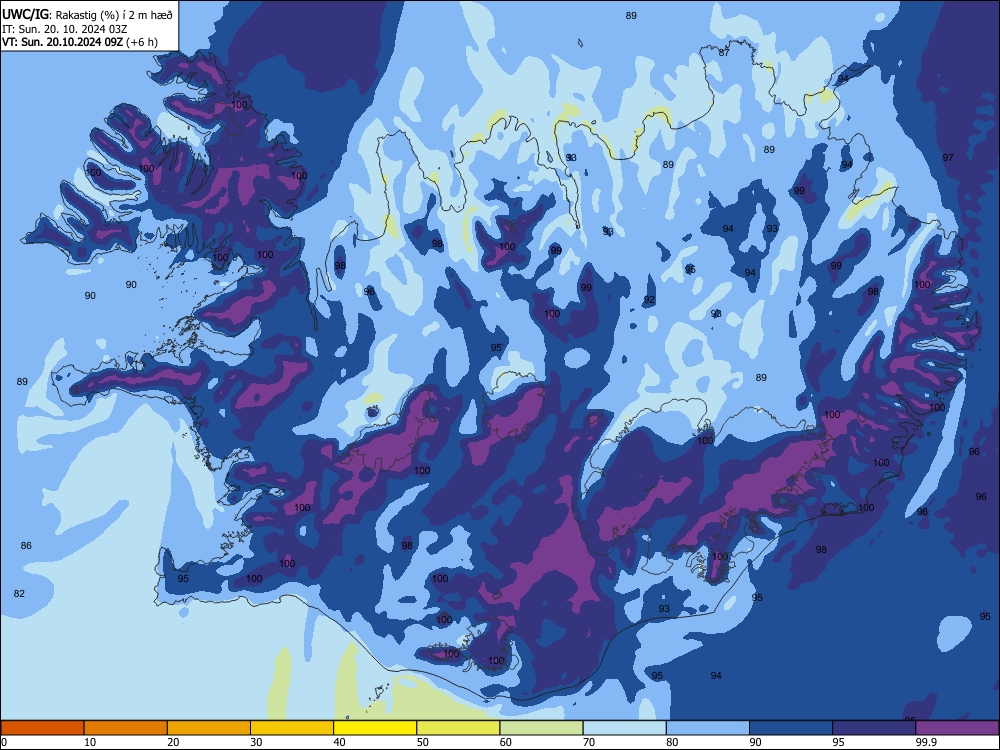Click the legend tick label '30'
Image resolution: width=1000 pixels, height=750 pixels.
click(256, 742)
